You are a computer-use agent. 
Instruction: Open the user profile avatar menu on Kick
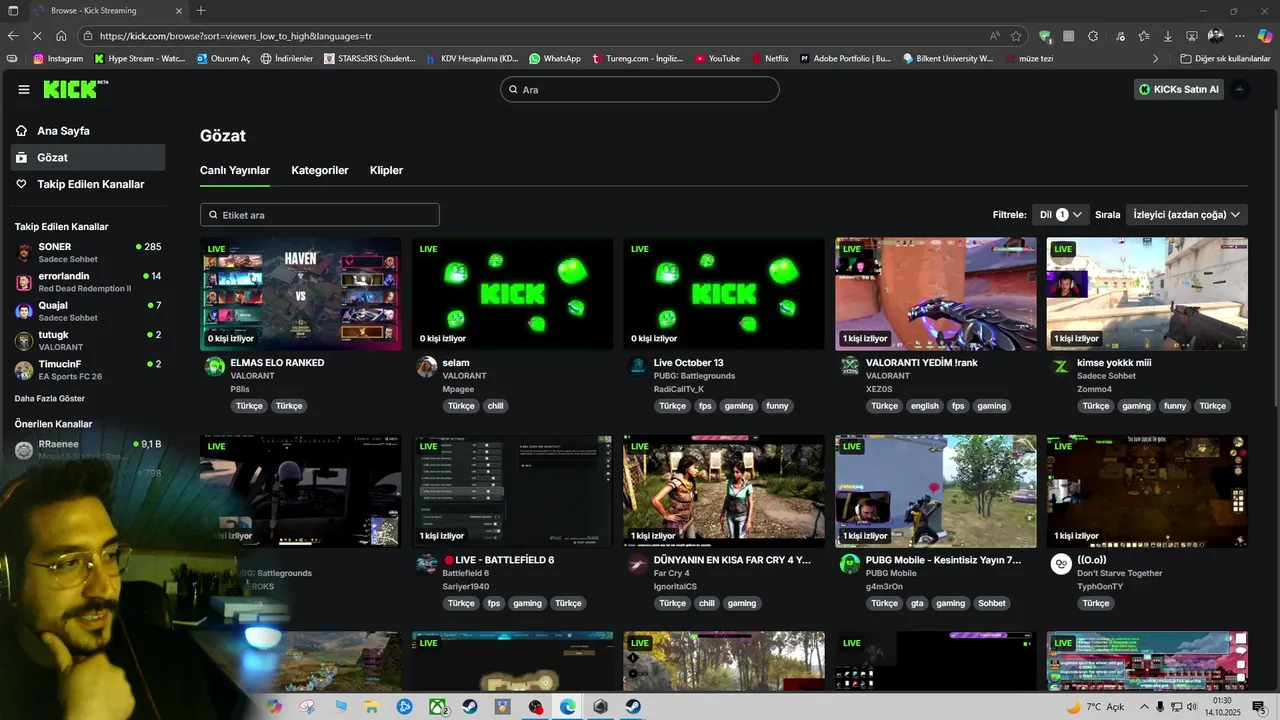pyautogui.click(x=1240, y=89)
